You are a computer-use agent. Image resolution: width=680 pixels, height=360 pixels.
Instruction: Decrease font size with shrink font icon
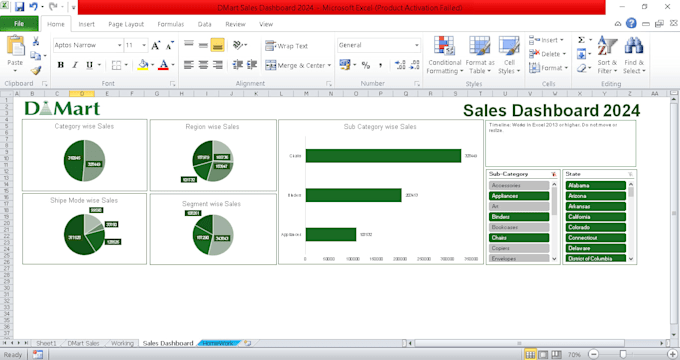coord(170,45)
